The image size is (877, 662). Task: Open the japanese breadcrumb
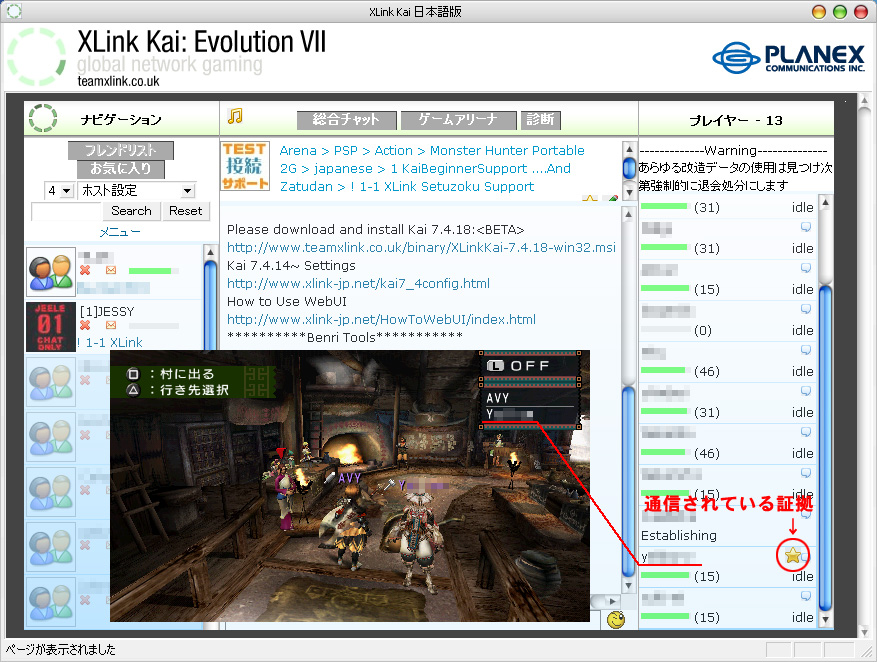click(343, 168)
